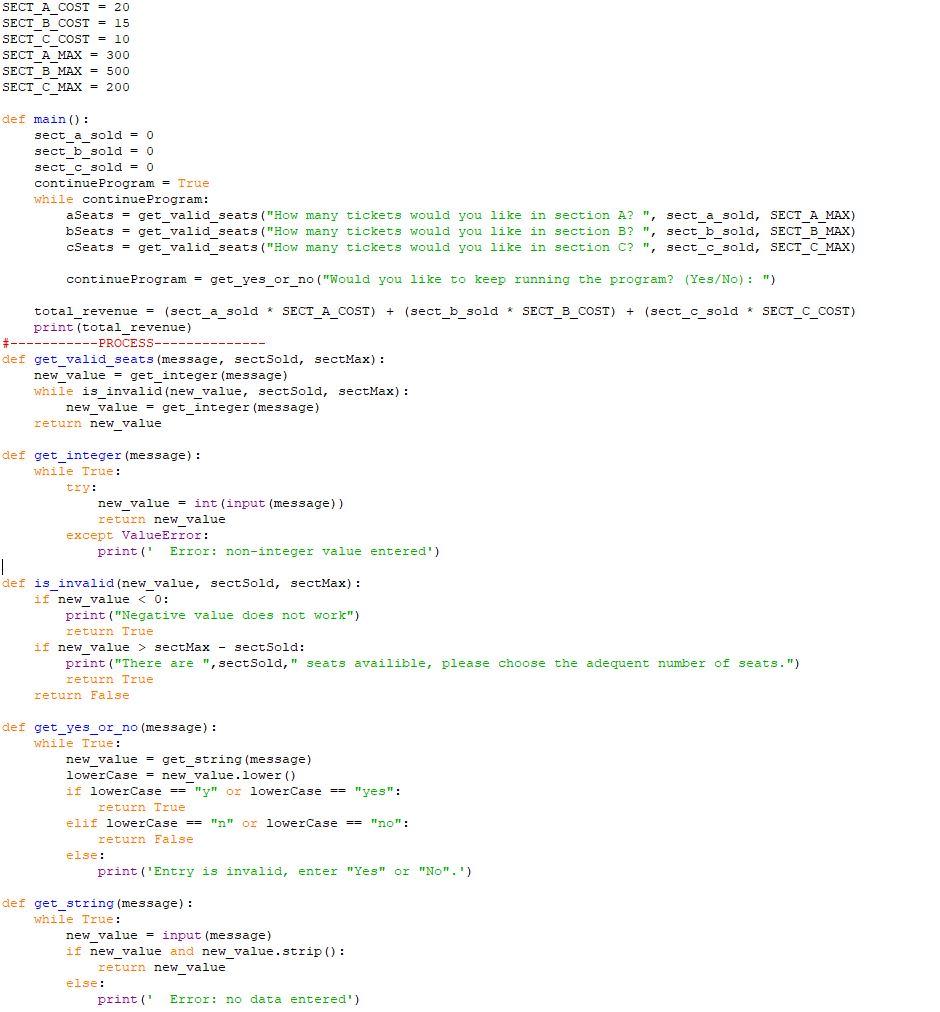The height and width of the screenshot is (1012, 940).
Task: Click the no data entered error string
Action: tap(250, 999)
